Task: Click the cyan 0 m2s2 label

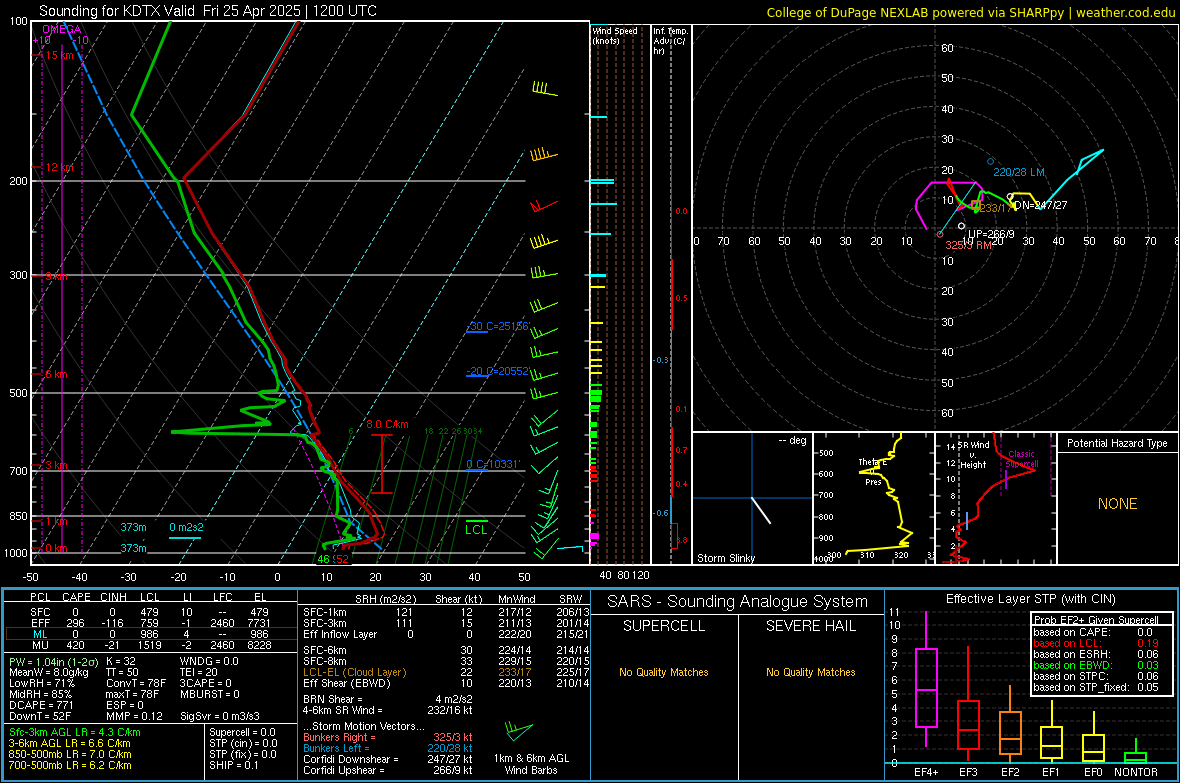Action: [x=186, y=527]
